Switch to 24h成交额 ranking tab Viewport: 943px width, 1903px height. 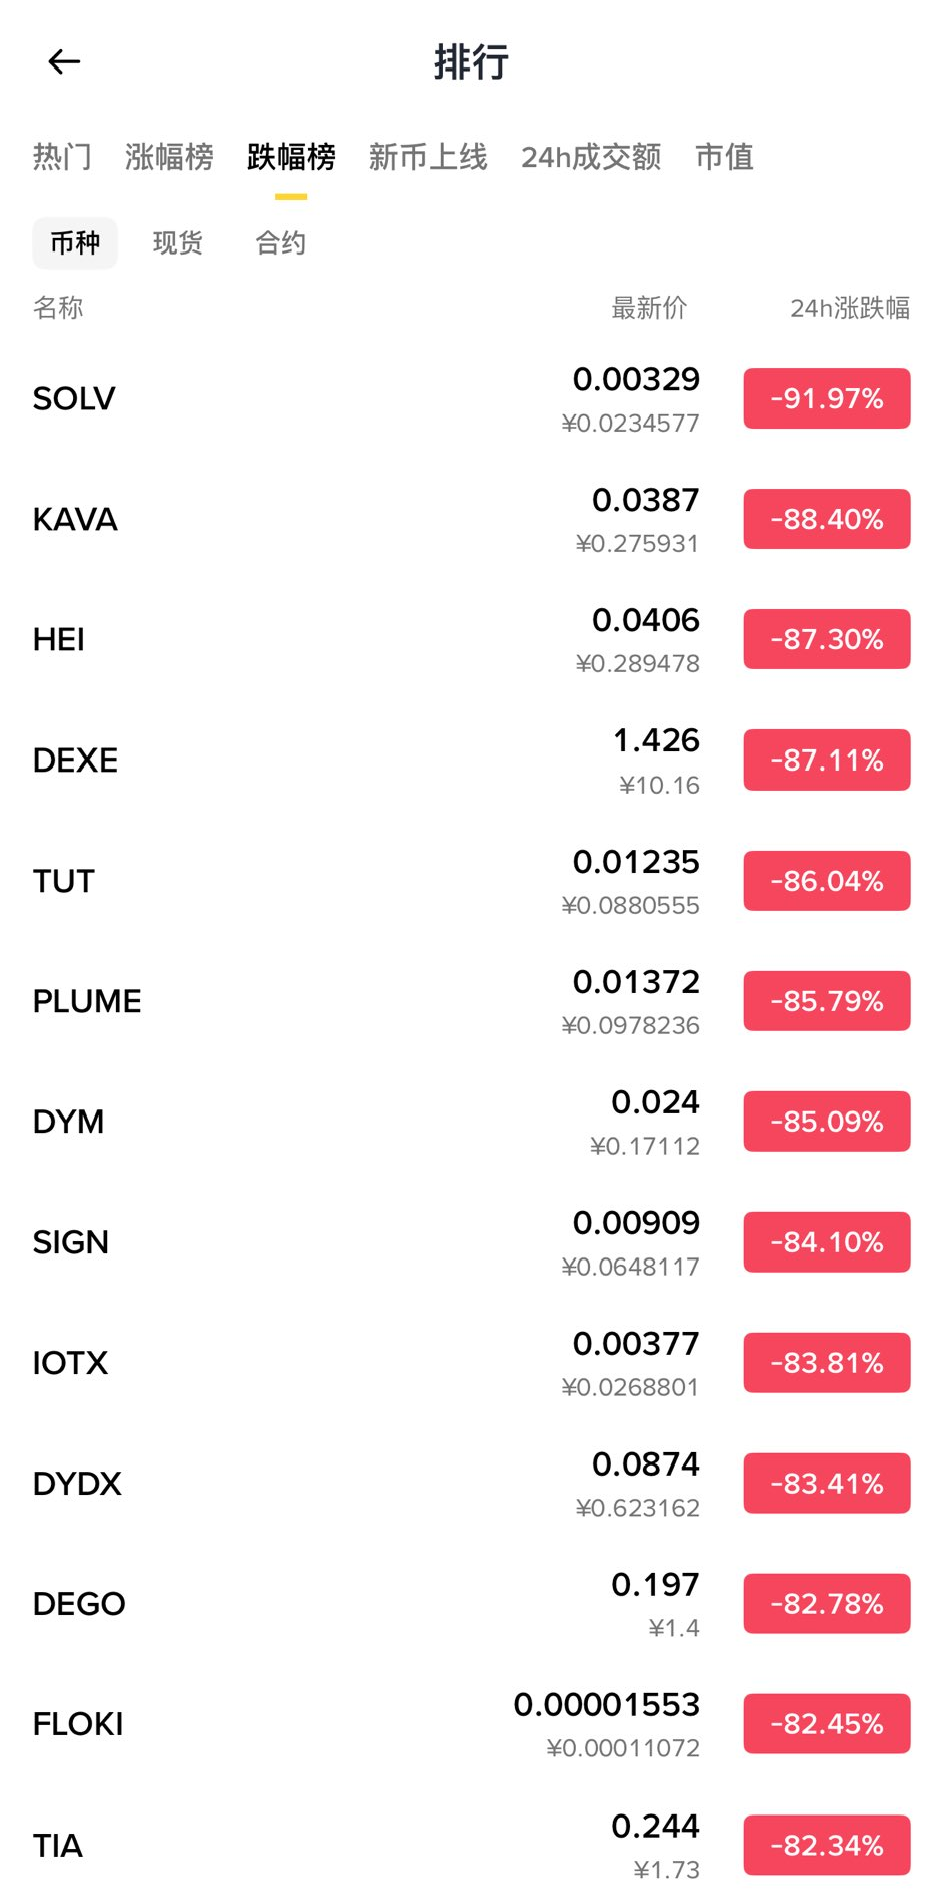coord(591,157)
